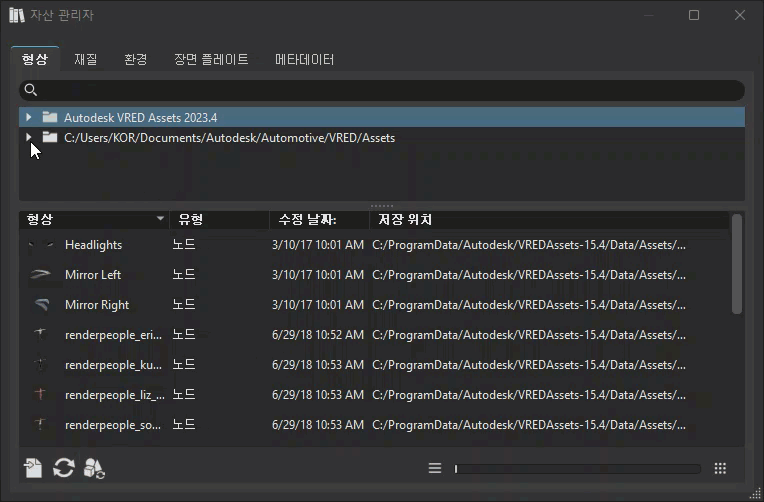Screen dimensions: 764x502
Task: Select the renderpeople_liz_... name text
Action: 115,395
